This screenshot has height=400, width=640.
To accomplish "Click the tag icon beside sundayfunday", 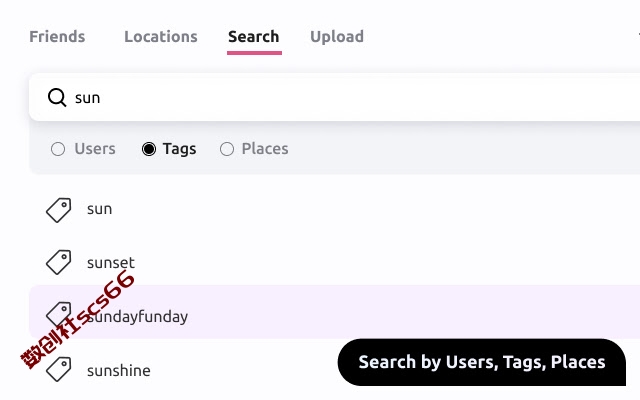I will 58,313.
